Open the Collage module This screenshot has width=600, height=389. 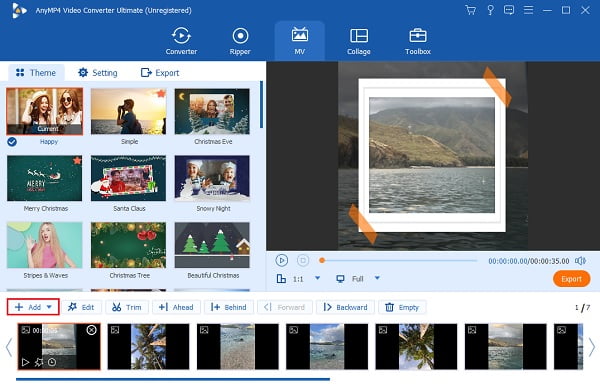coord(359,41)
